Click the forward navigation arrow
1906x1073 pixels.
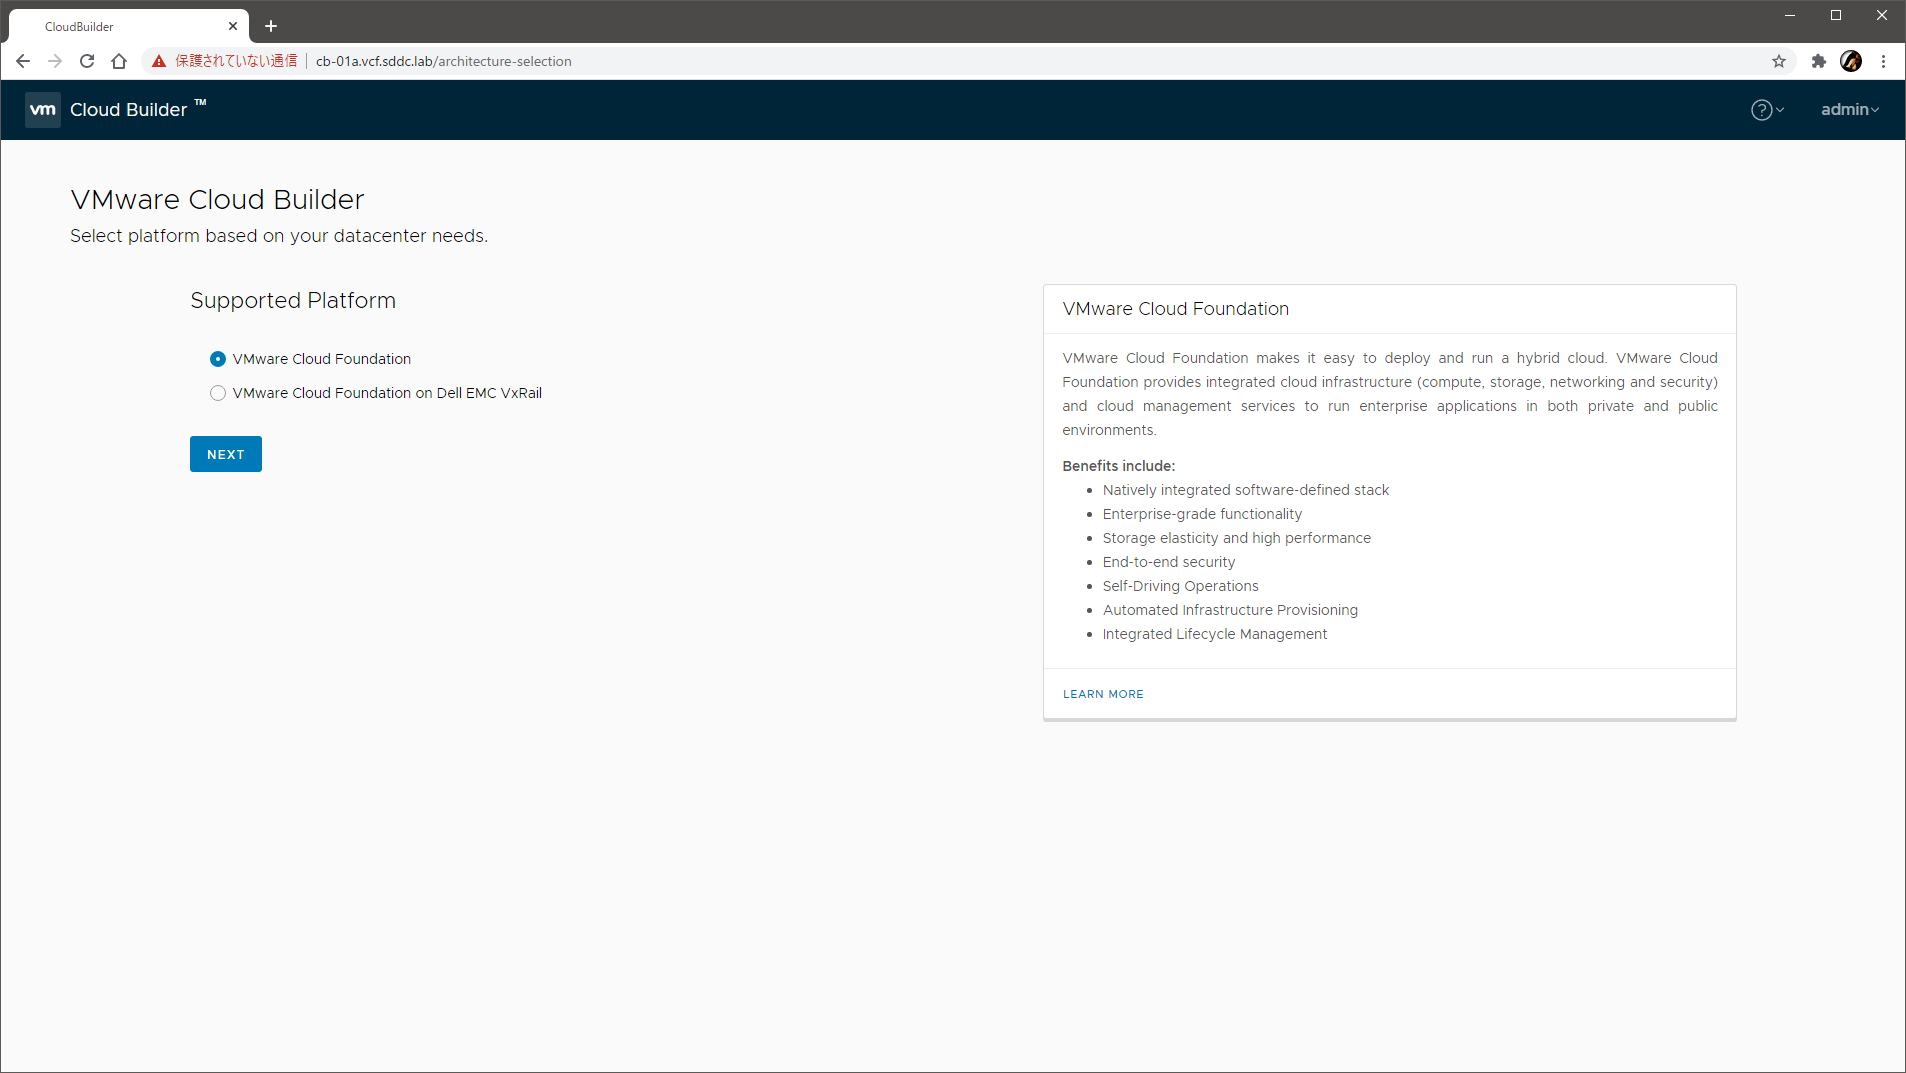(55, 61)
